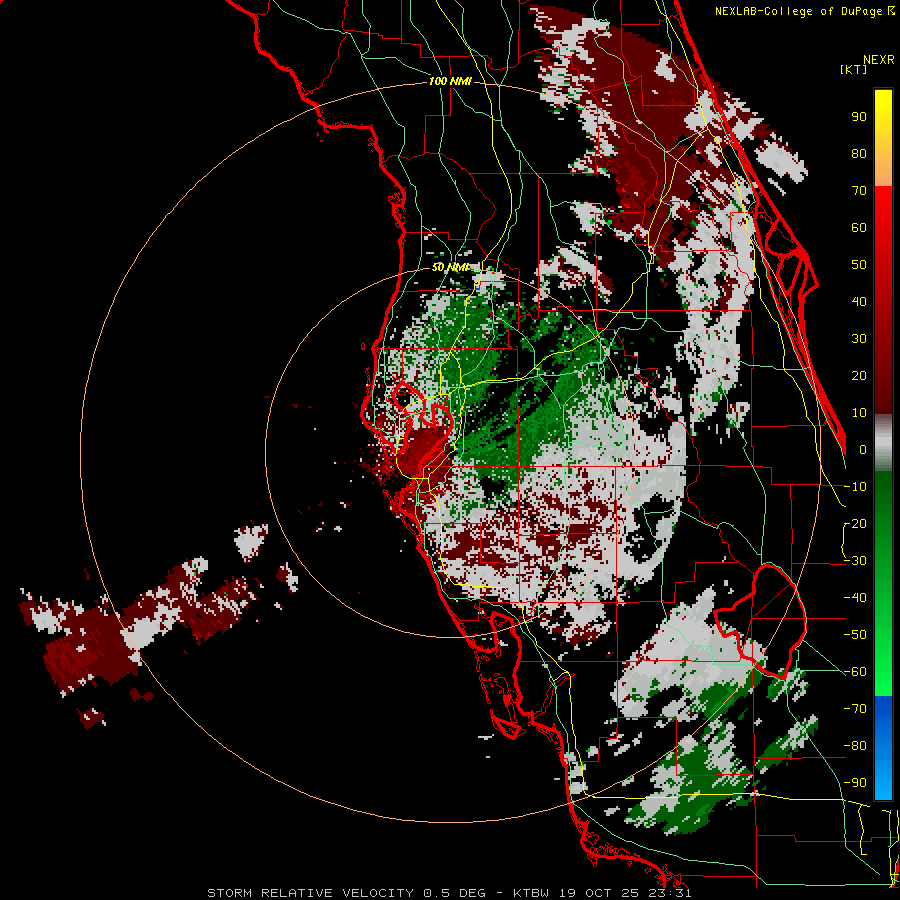
Task: Click the -20 value on the velocity scale
Action: coord(855,524)
